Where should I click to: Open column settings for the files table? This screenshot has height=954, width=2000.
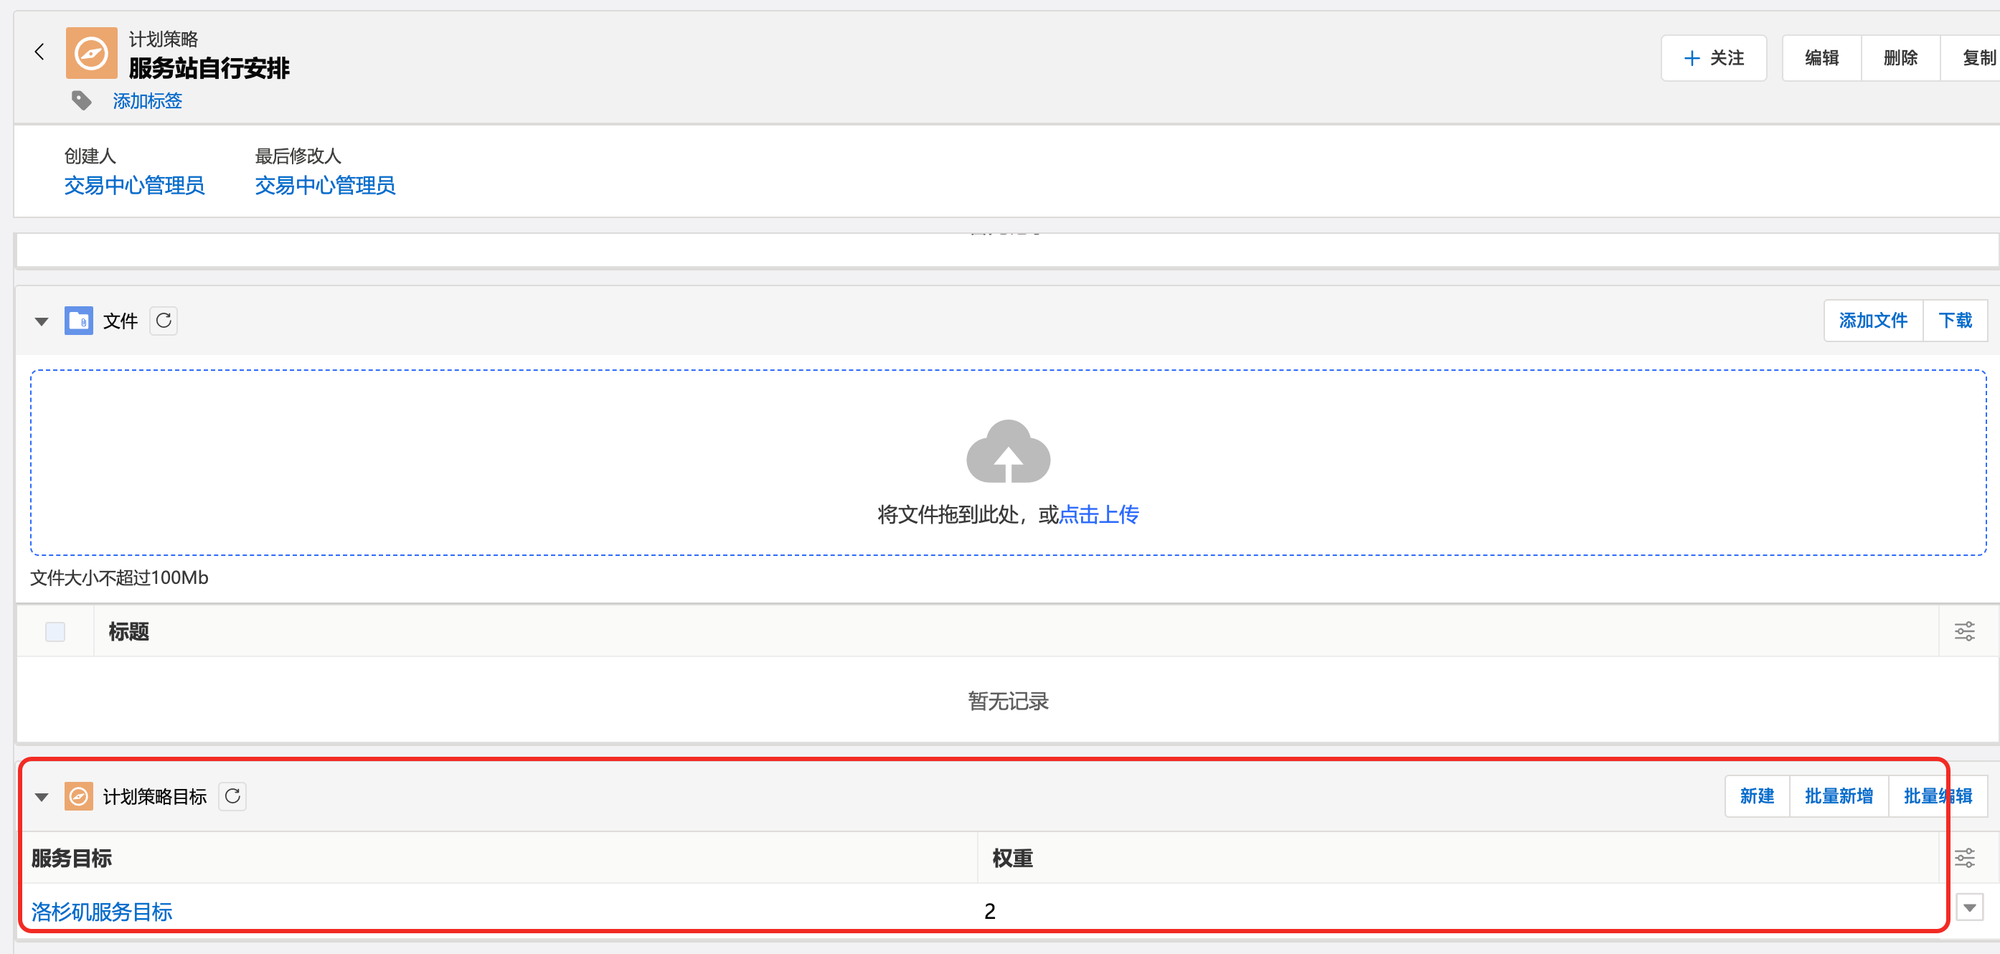[1964, 631]
